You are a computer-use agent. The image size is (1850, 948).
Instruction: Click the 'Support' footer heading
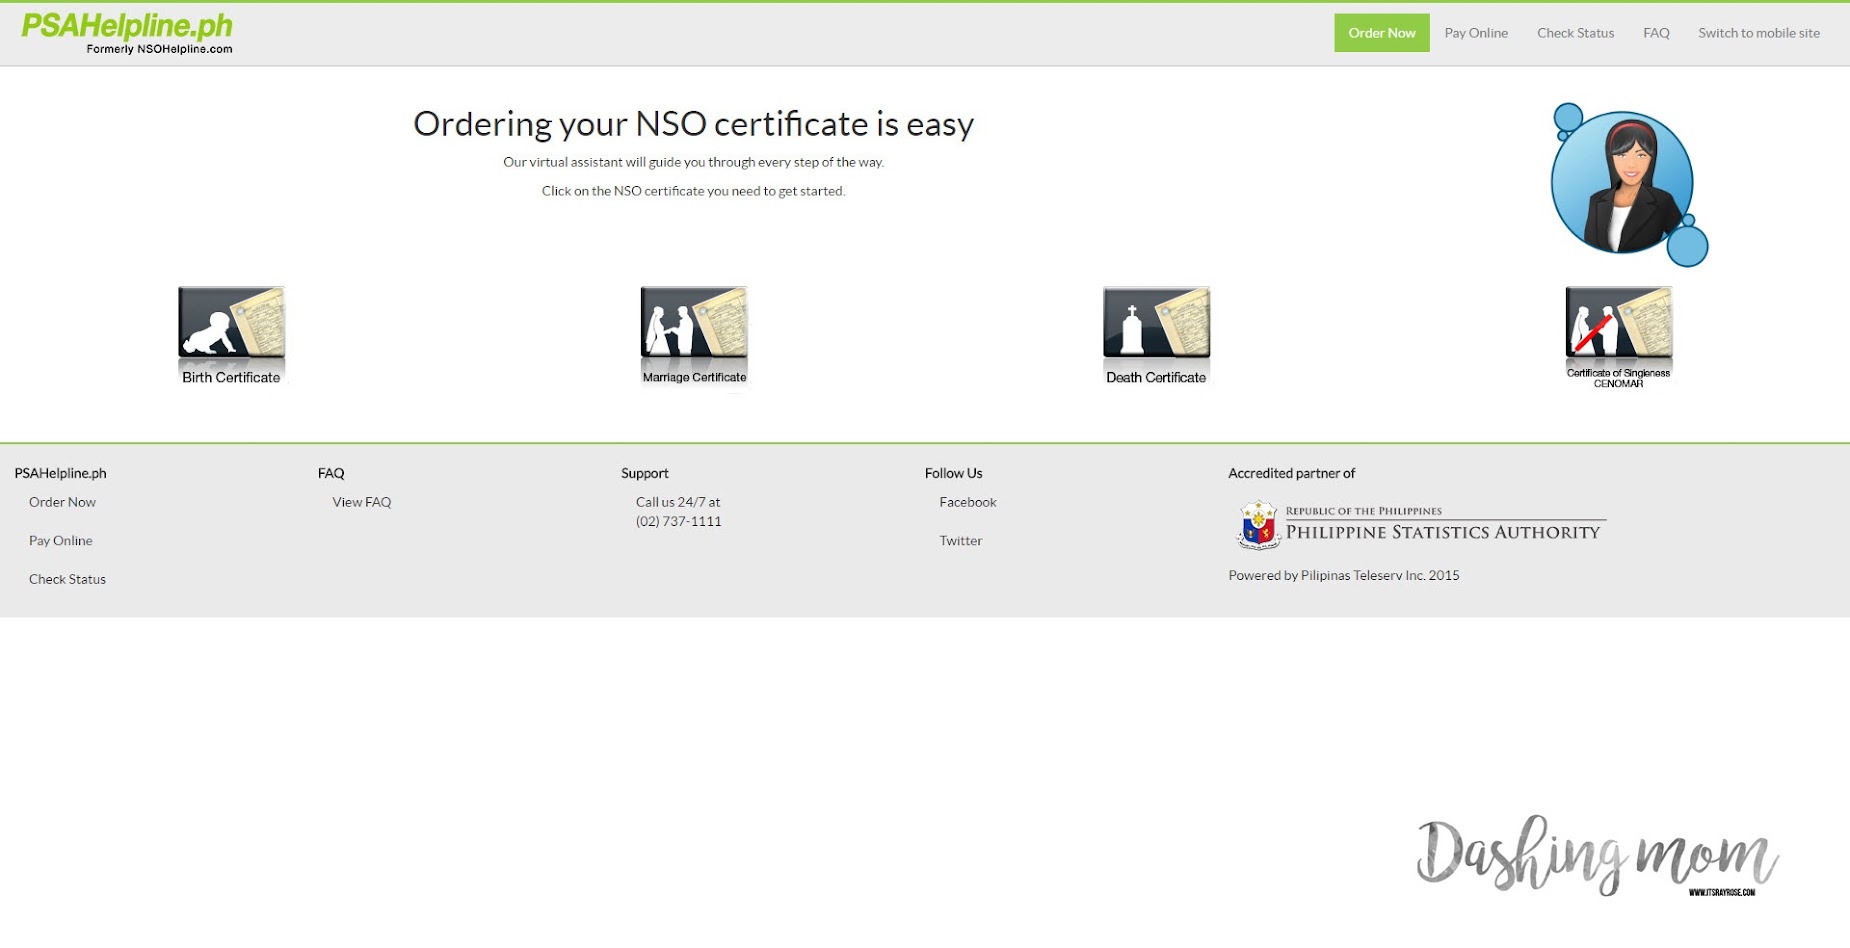point(644,473)
